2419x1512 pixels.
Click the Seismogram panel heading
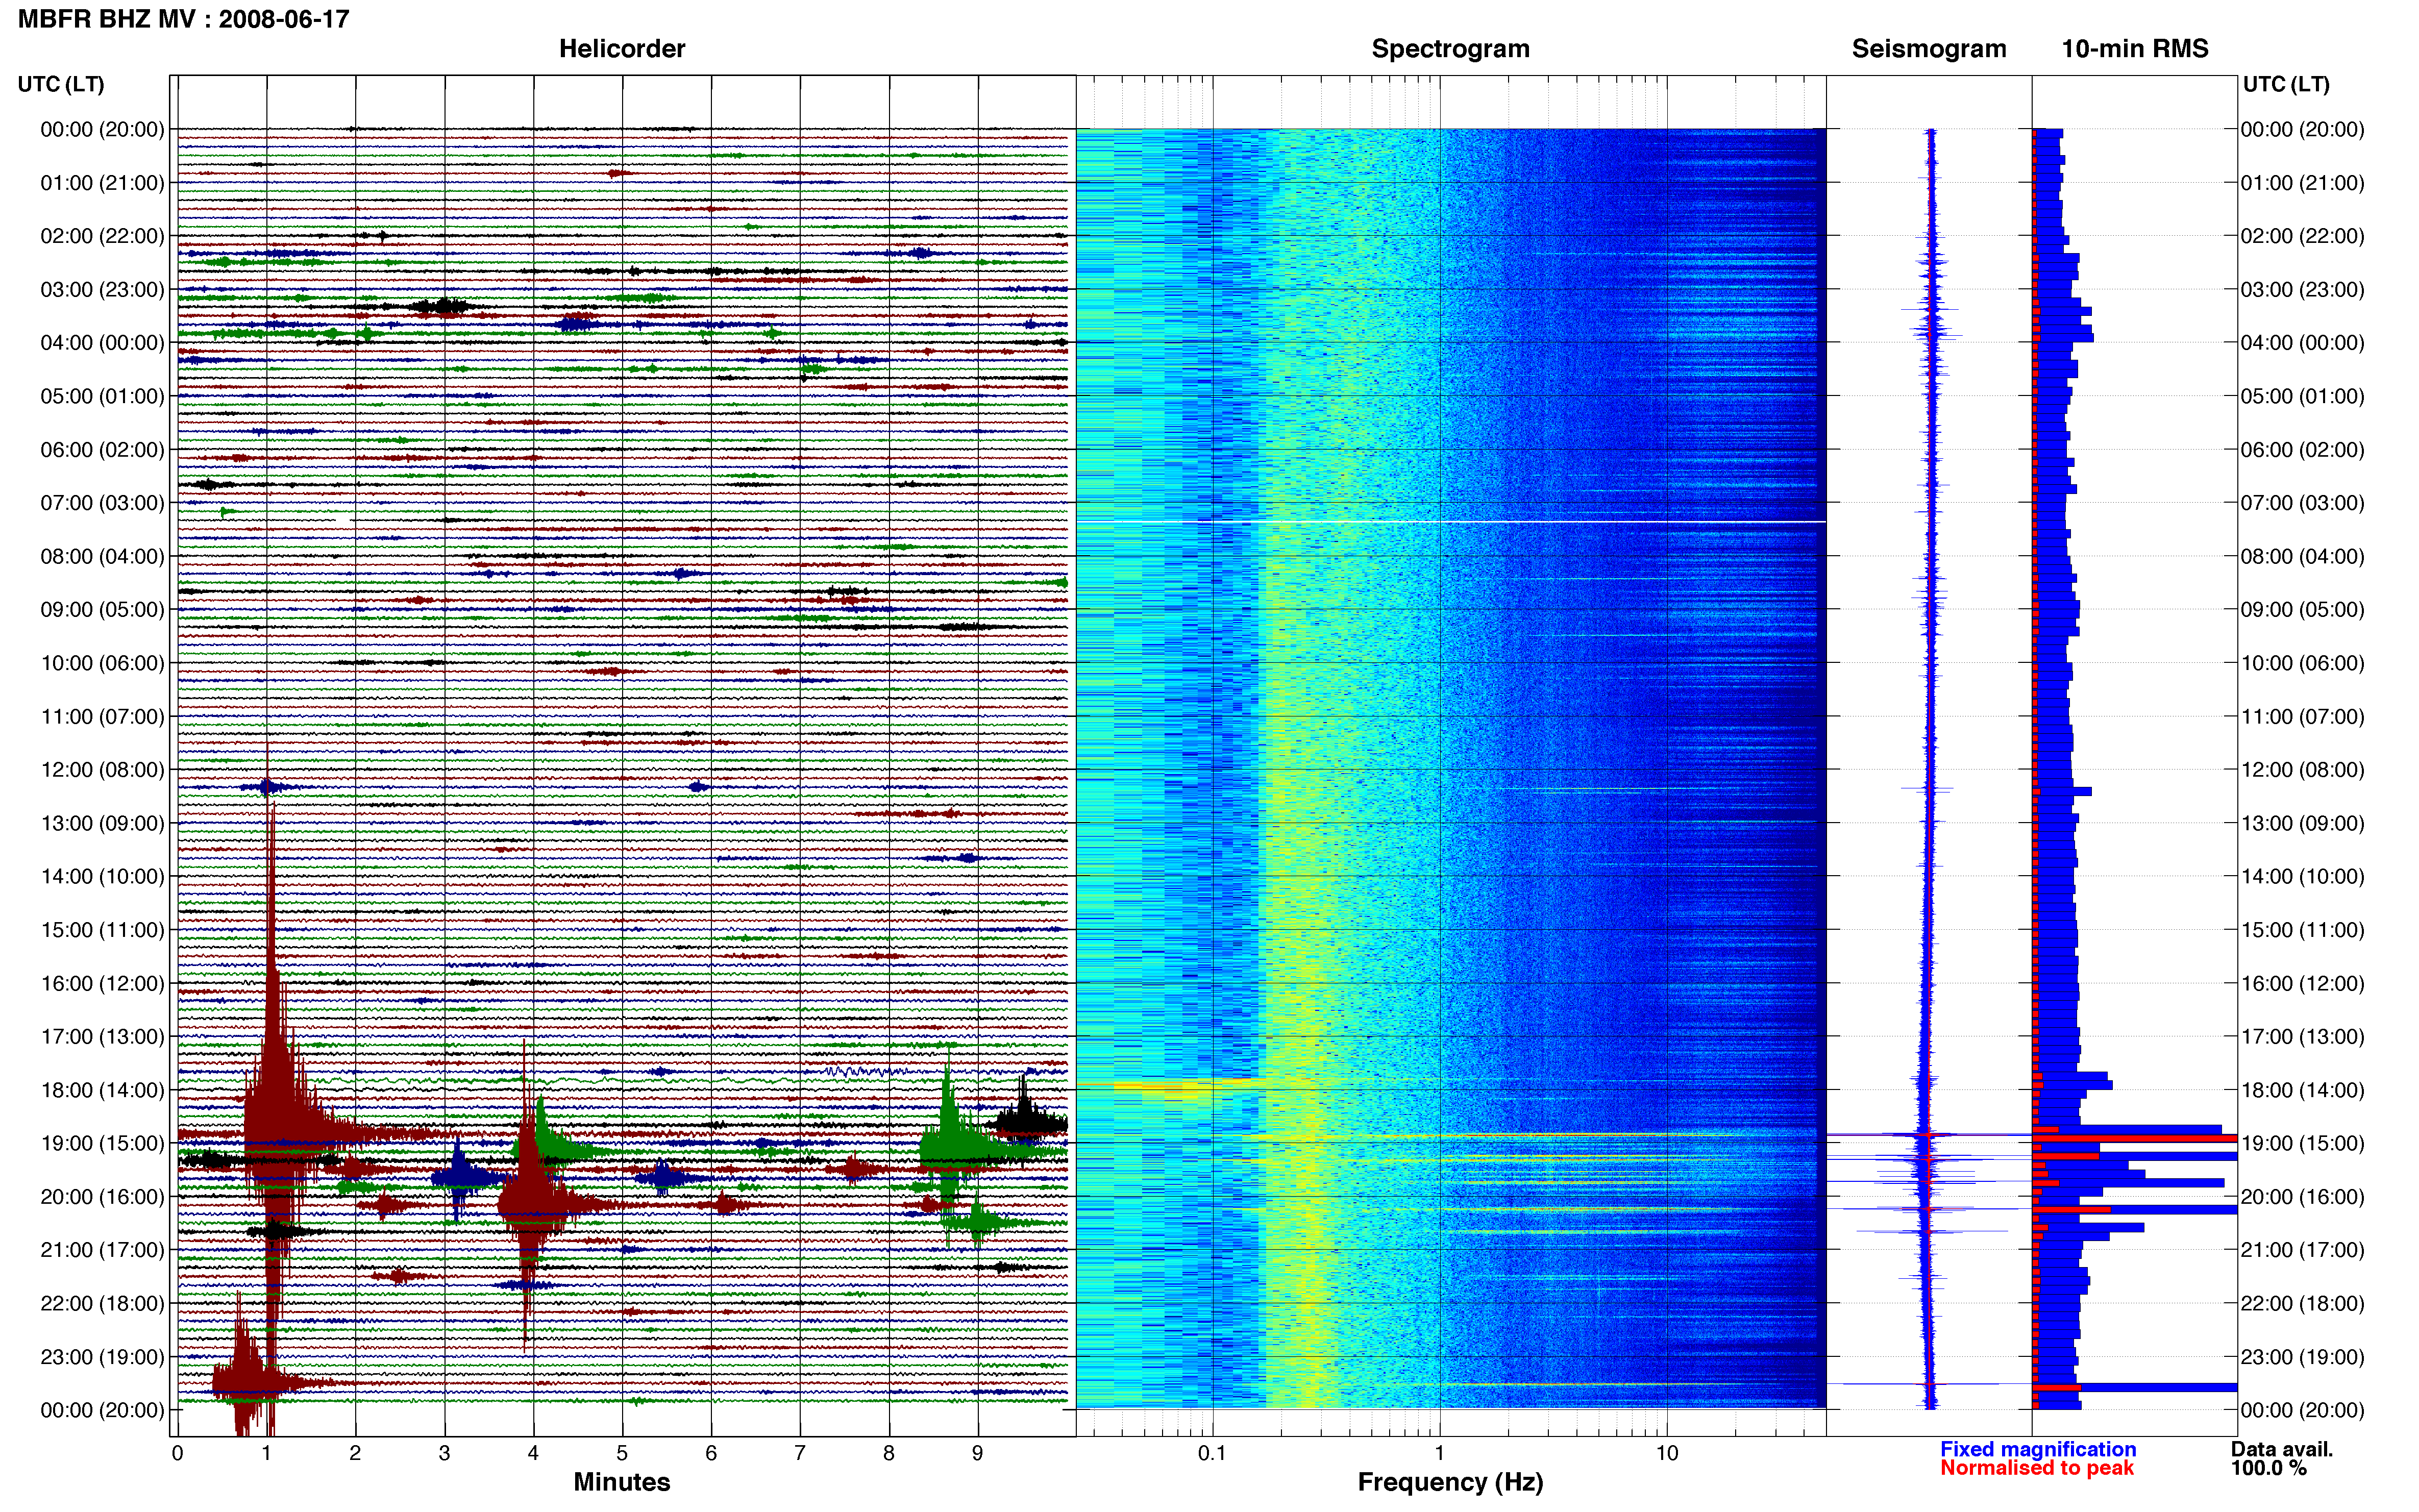coord(1929,49)
